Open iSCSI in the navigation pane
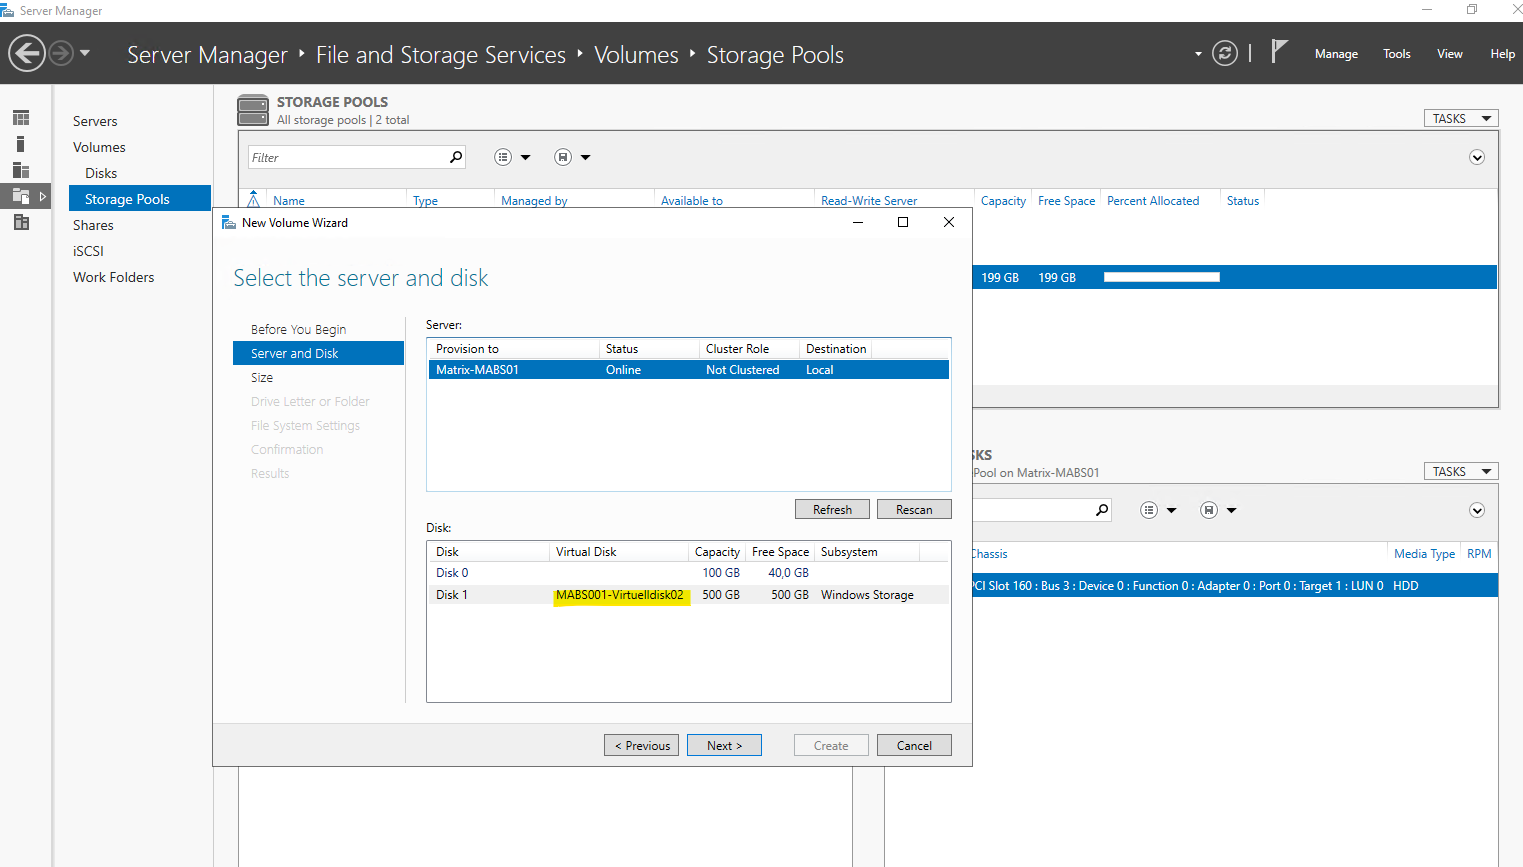 (x=88, y=251)
